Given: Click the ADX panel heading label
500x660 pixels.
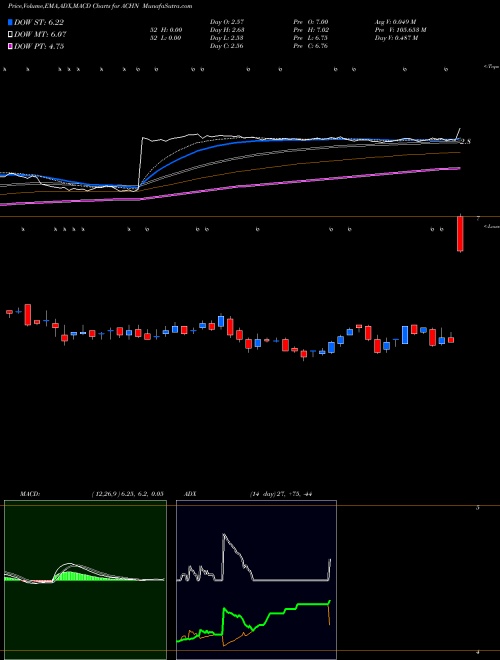Looking at the screenshot, I should (190, 494).
